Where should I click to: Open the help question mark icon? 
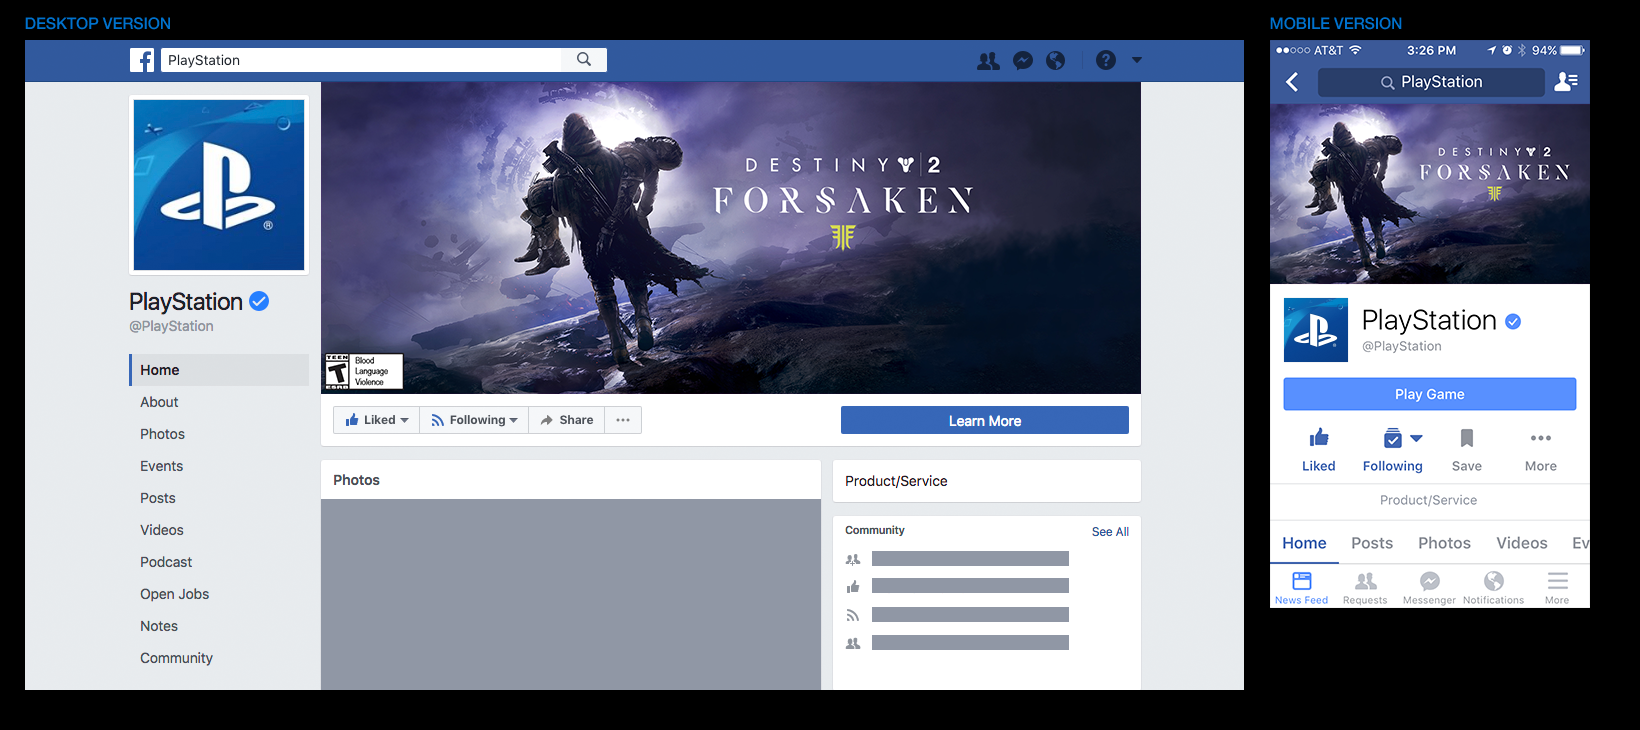pyautogui.click(x=1105, y=60)
